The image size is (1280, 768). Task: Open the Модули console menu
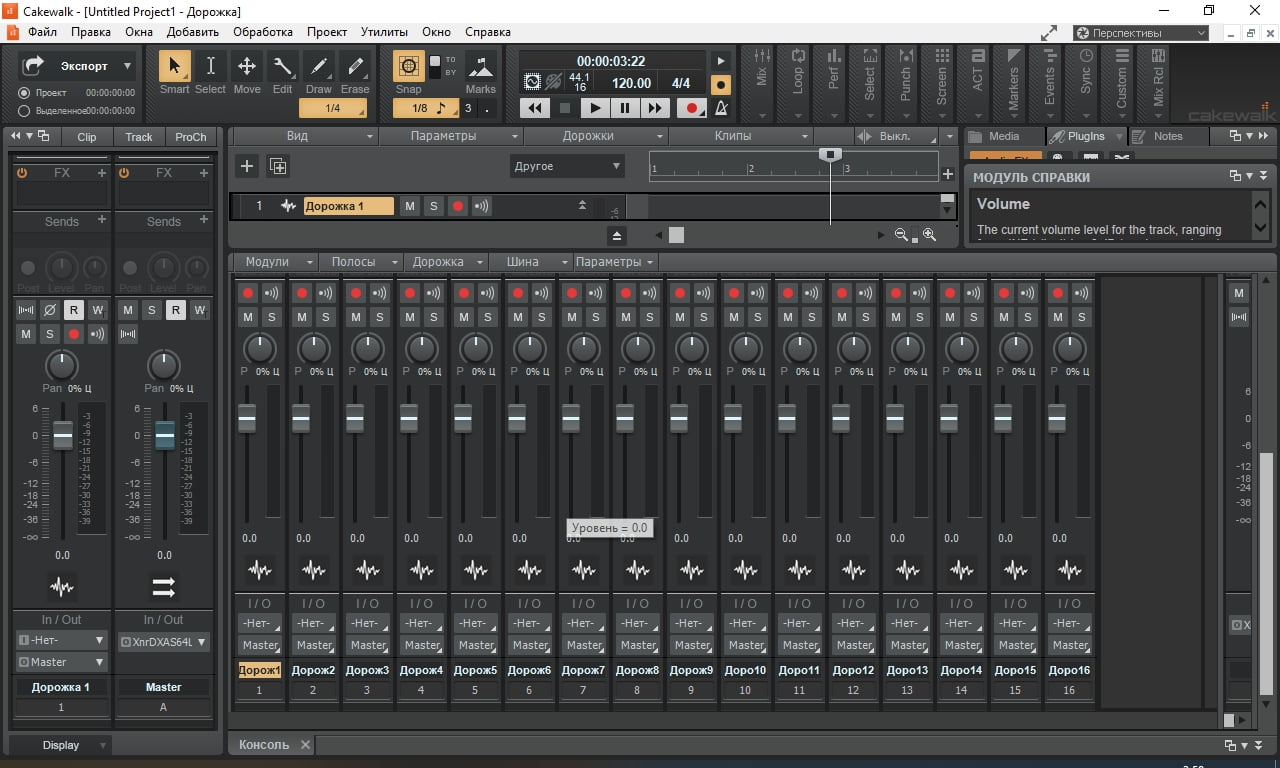click(x=275, y=262)
